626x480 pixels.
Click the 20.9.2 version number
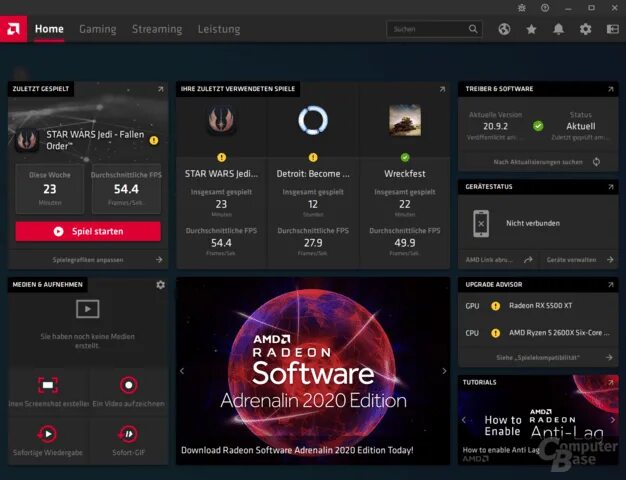[495, 127]
